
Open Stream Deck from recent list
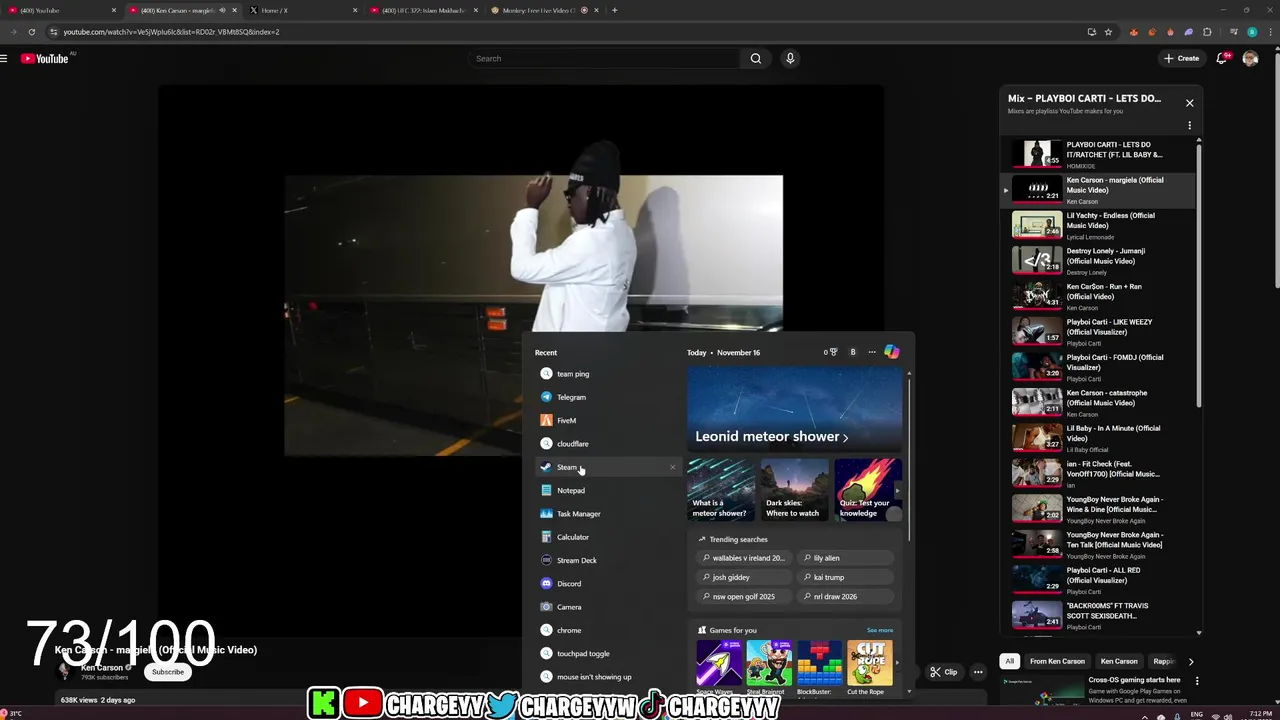pyautogui.click(x=606, y=560)
